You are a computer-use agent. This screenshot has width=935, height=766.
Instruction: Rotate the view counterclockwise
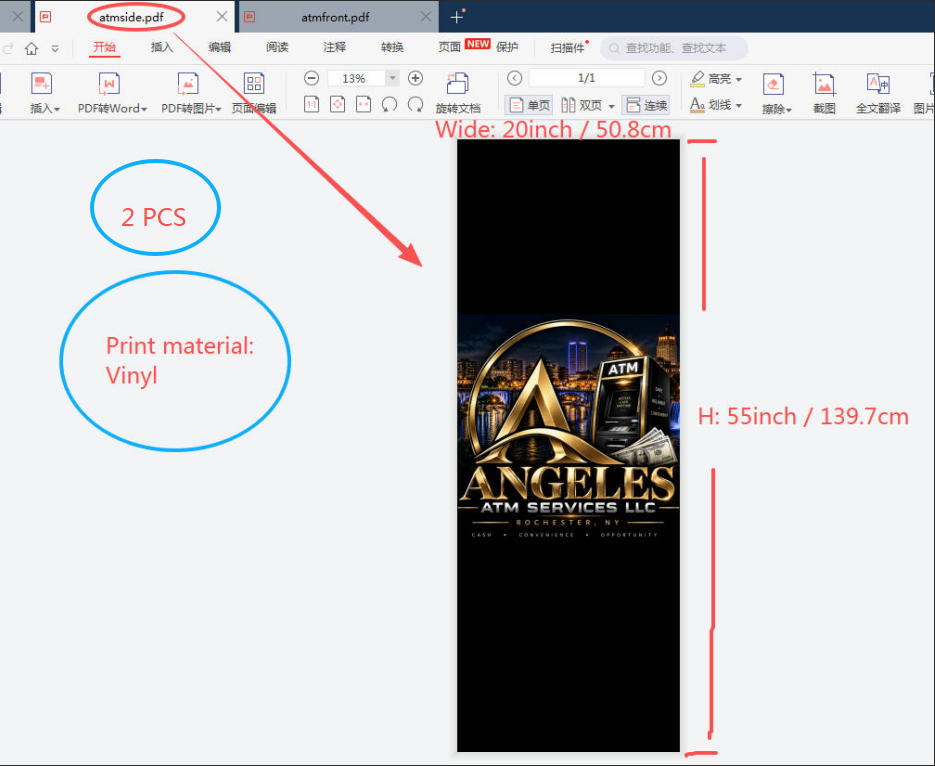(389, 105)
